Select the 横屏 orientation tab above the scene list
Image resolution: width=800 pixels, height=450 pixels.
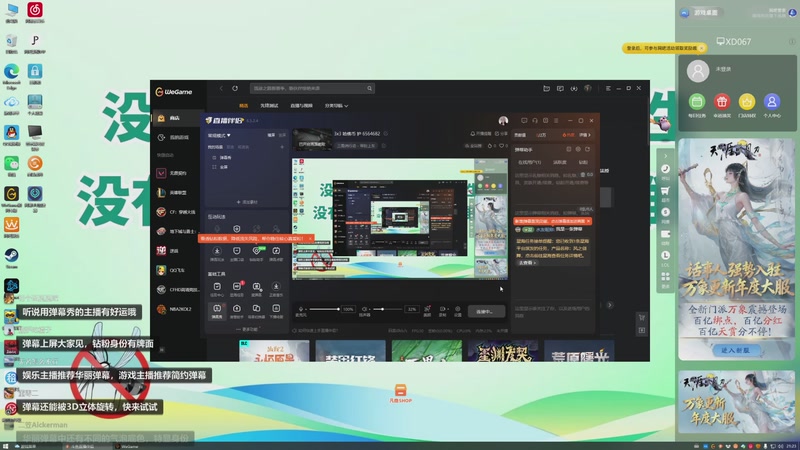click(x=272, y=135)
